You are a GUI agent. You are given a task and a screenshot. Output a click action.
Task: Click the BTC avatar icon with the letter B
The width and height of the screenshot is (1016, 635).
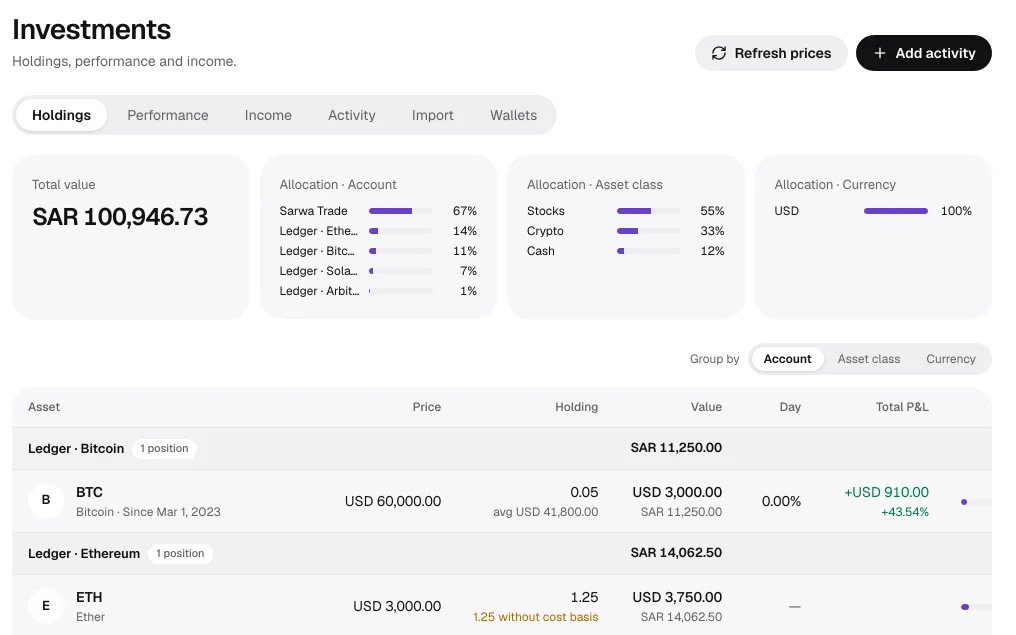[46, 500]
